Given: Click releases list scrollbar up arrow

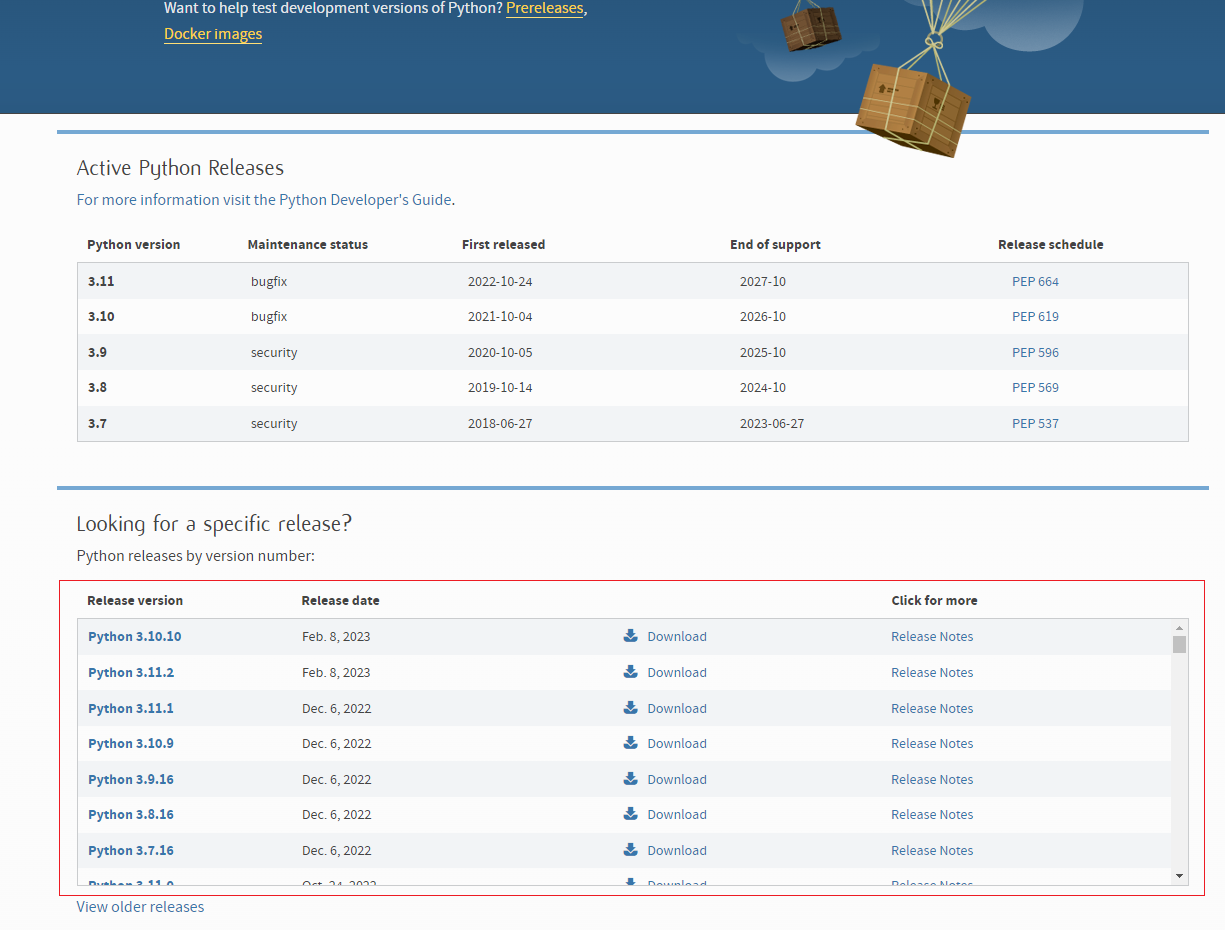Looking at the screenshot, I should click(x=1180, y=627).
